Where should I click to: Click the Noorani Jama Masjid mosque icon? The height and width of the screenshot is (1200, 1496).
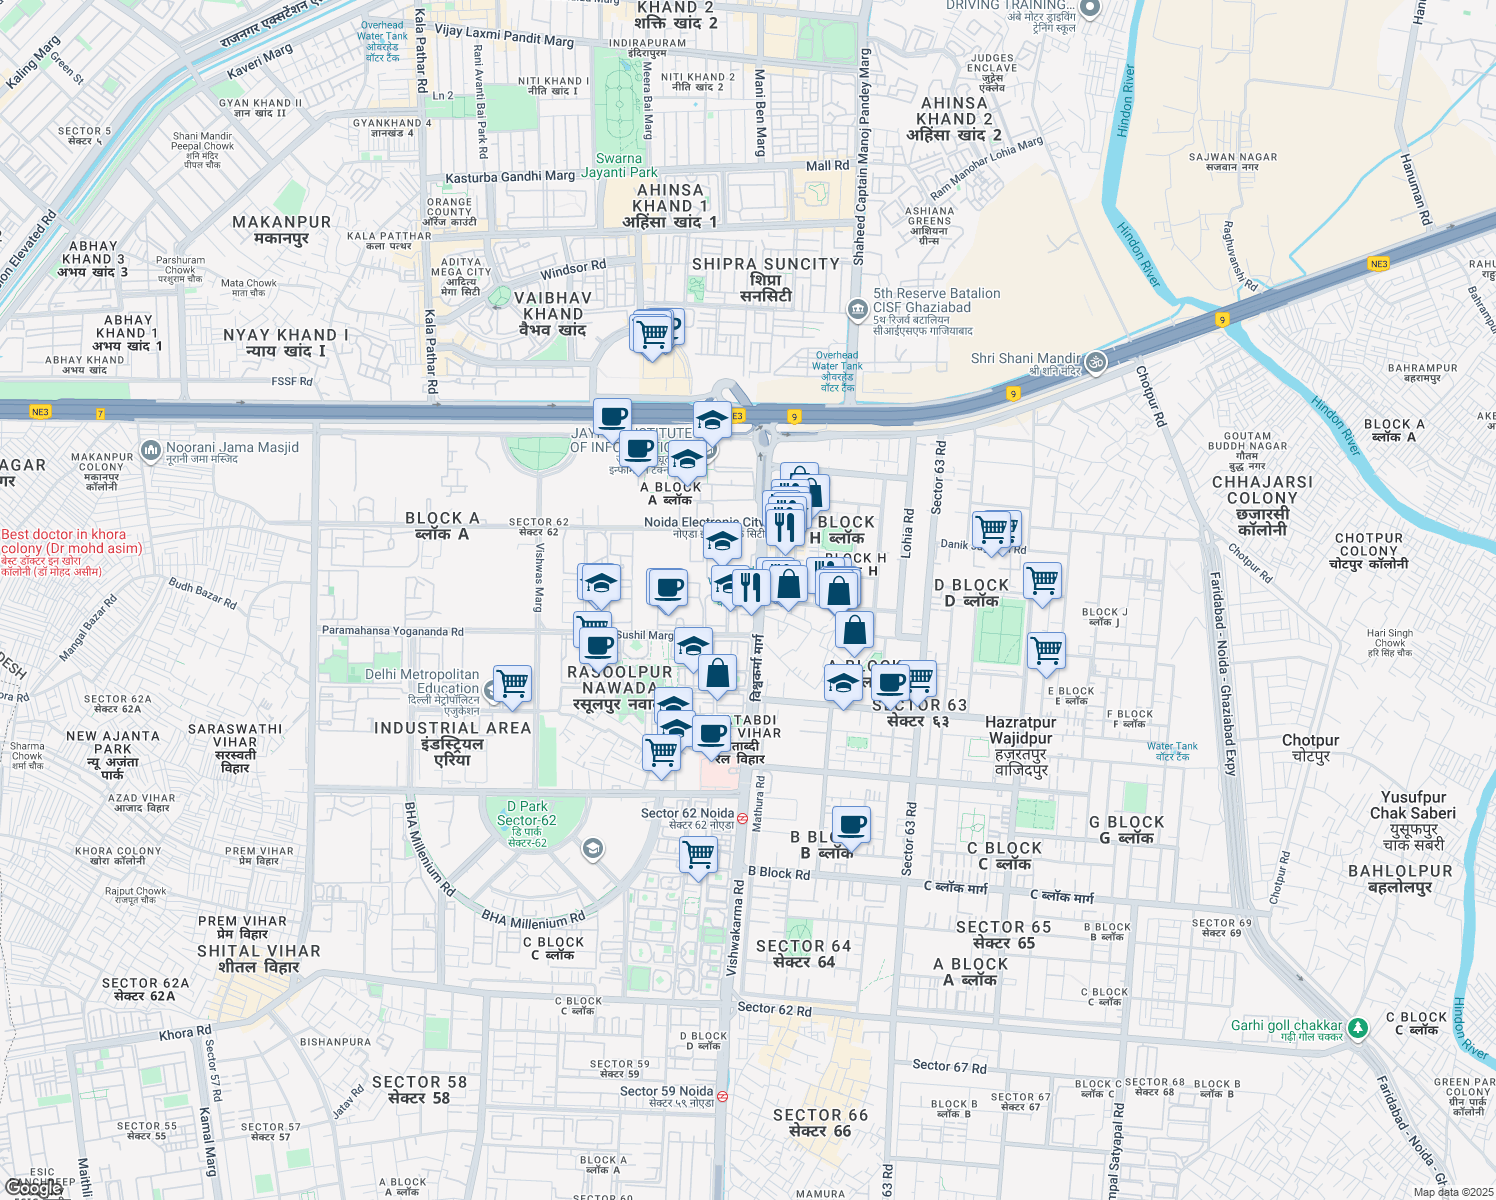(149, 448)
